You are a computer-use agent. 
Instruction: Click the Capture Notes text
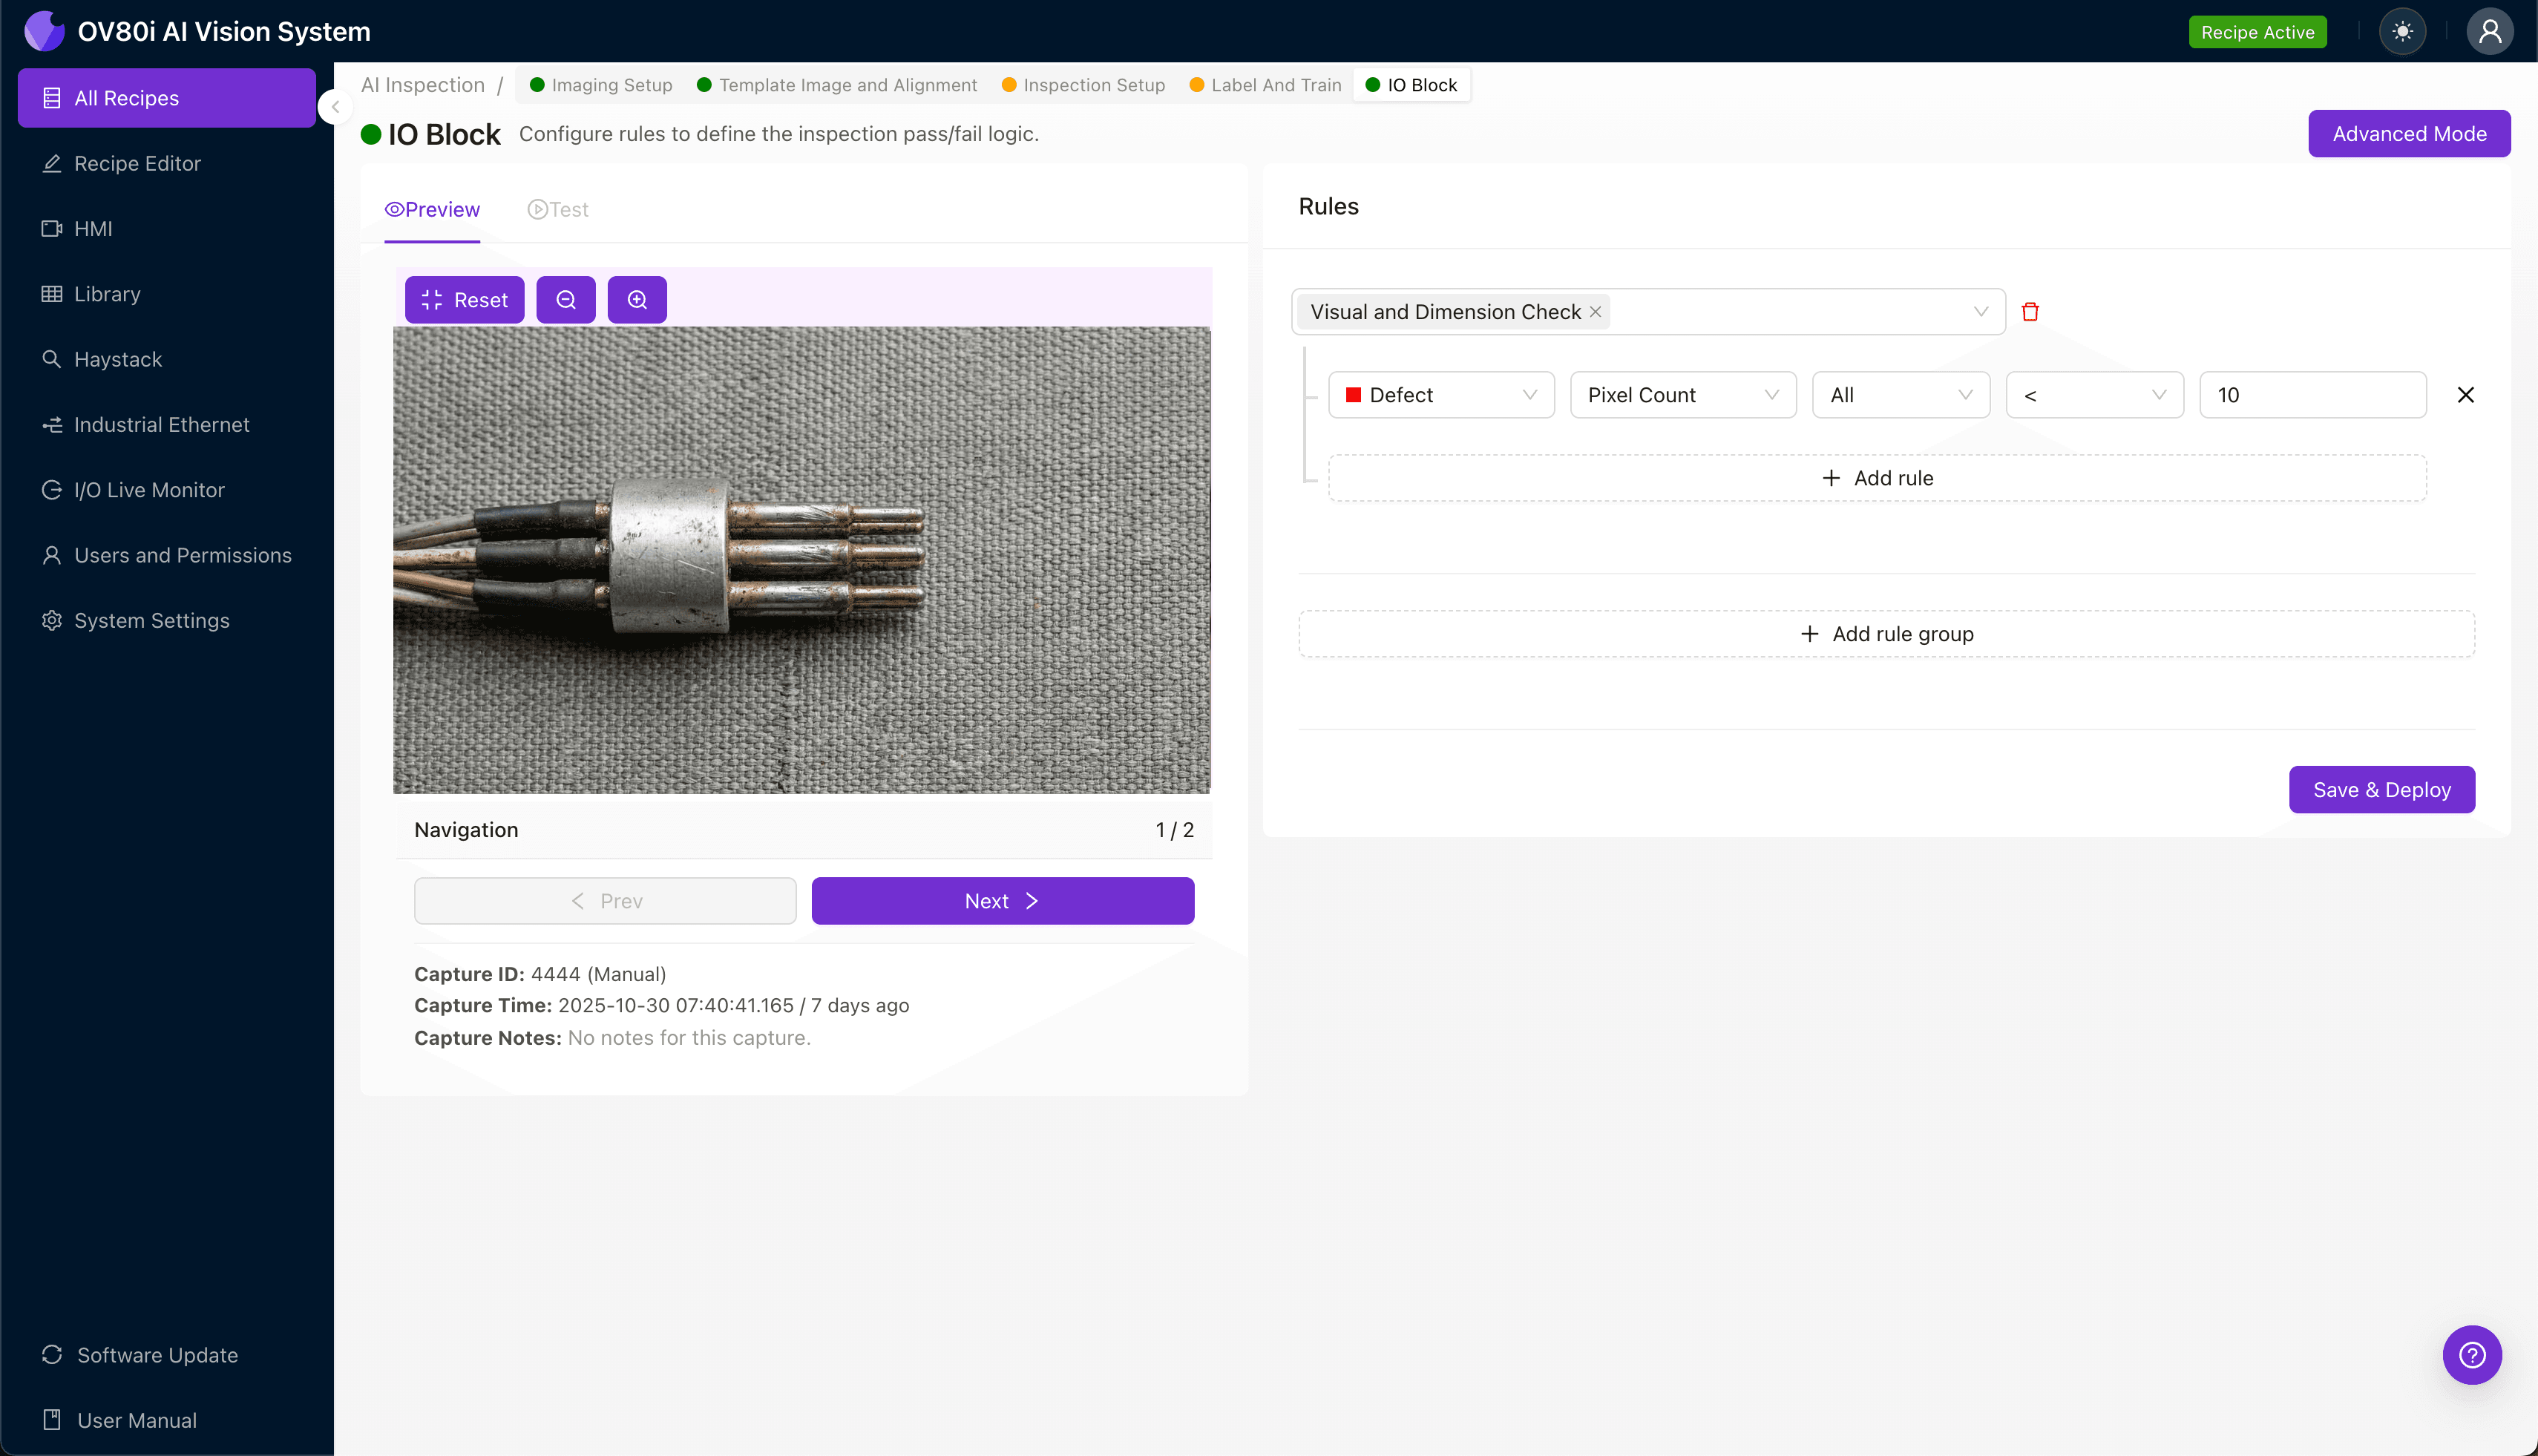point(612,1038)
